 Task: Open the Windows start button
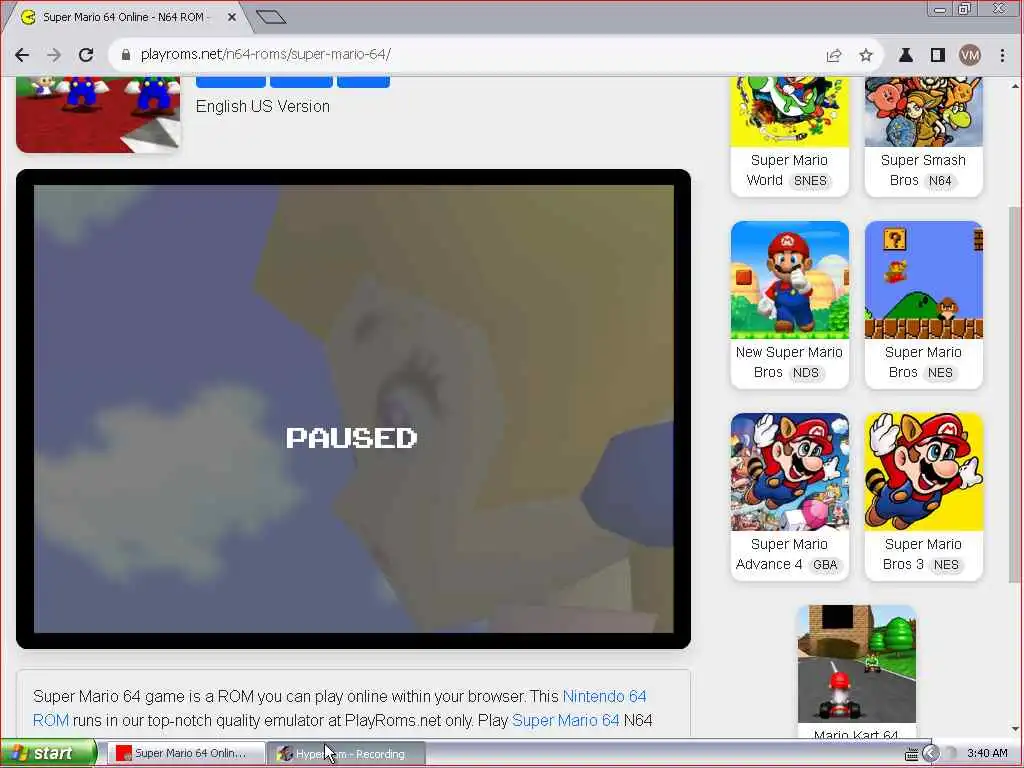48,753
